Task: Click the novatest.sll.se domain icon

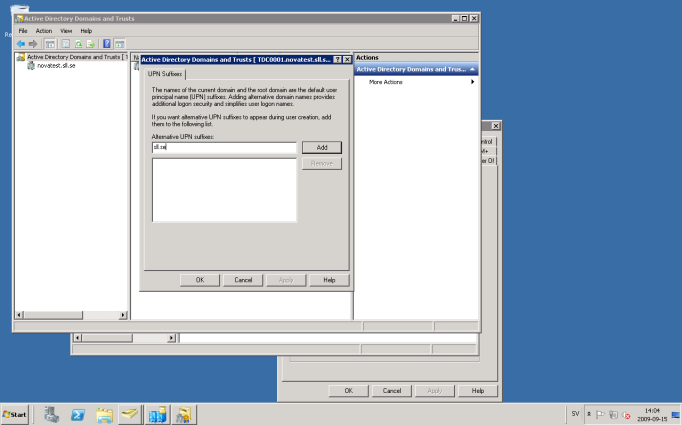Action: (x=31, y=66)
